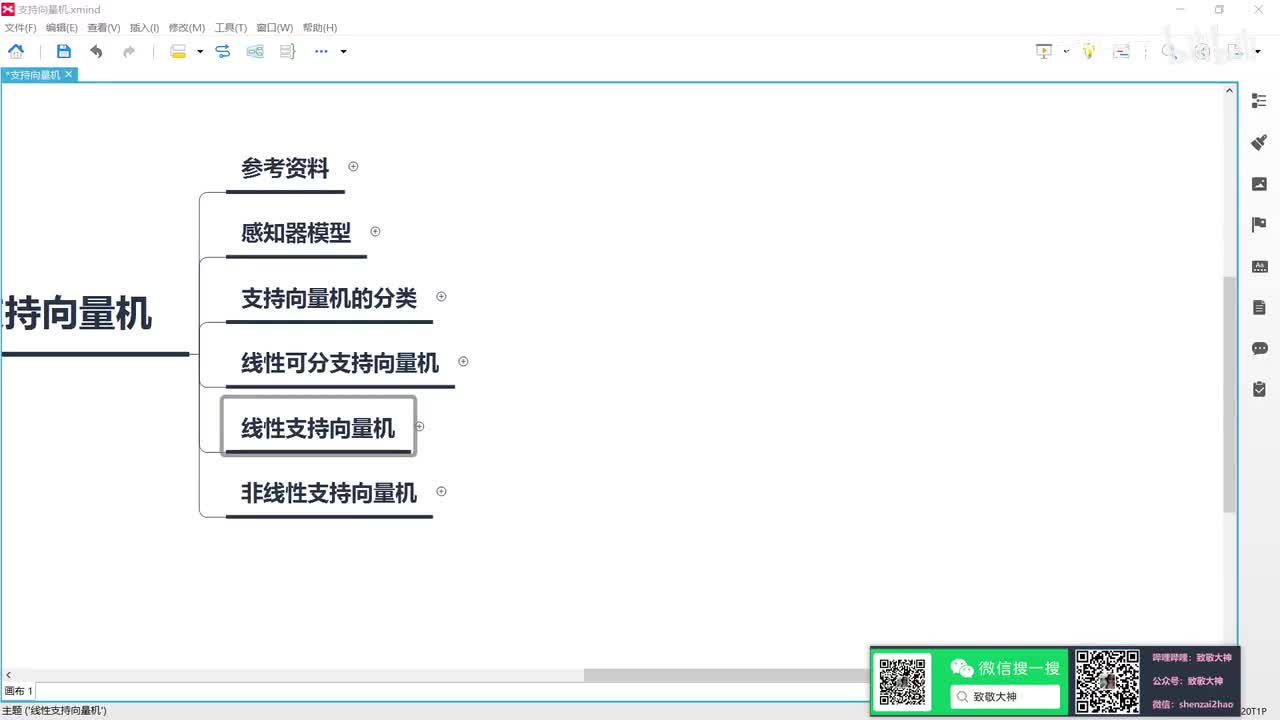Open the Gantt chart view
This screenshot has width=1280, height=720.
point(1121,51)
